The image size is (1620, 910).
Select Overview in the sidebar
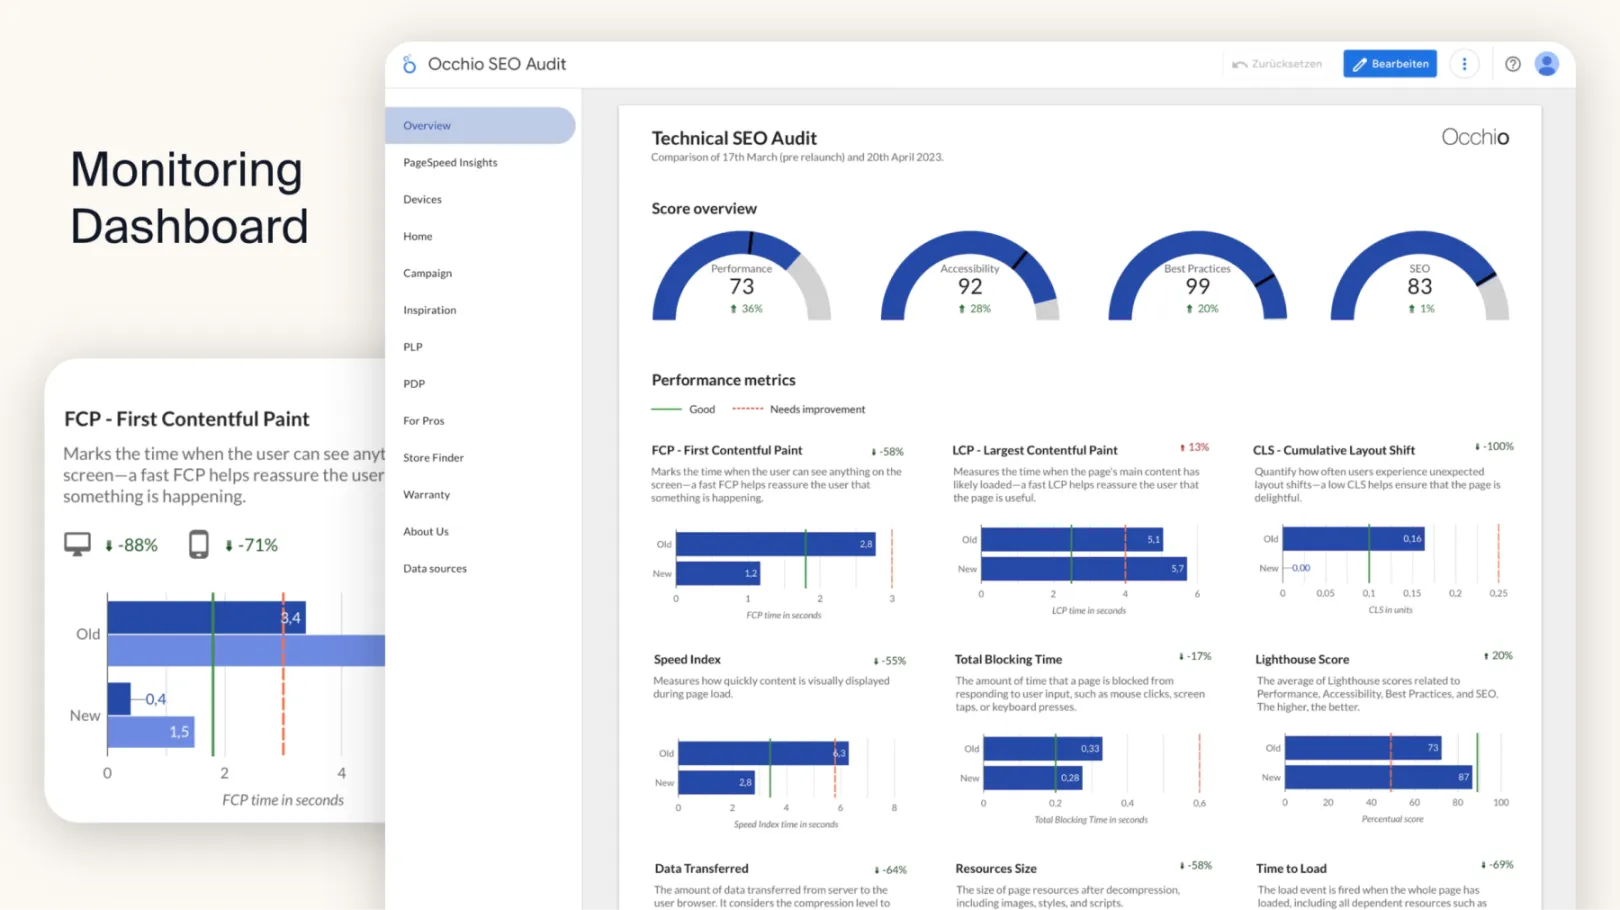(x=427, y=125)
